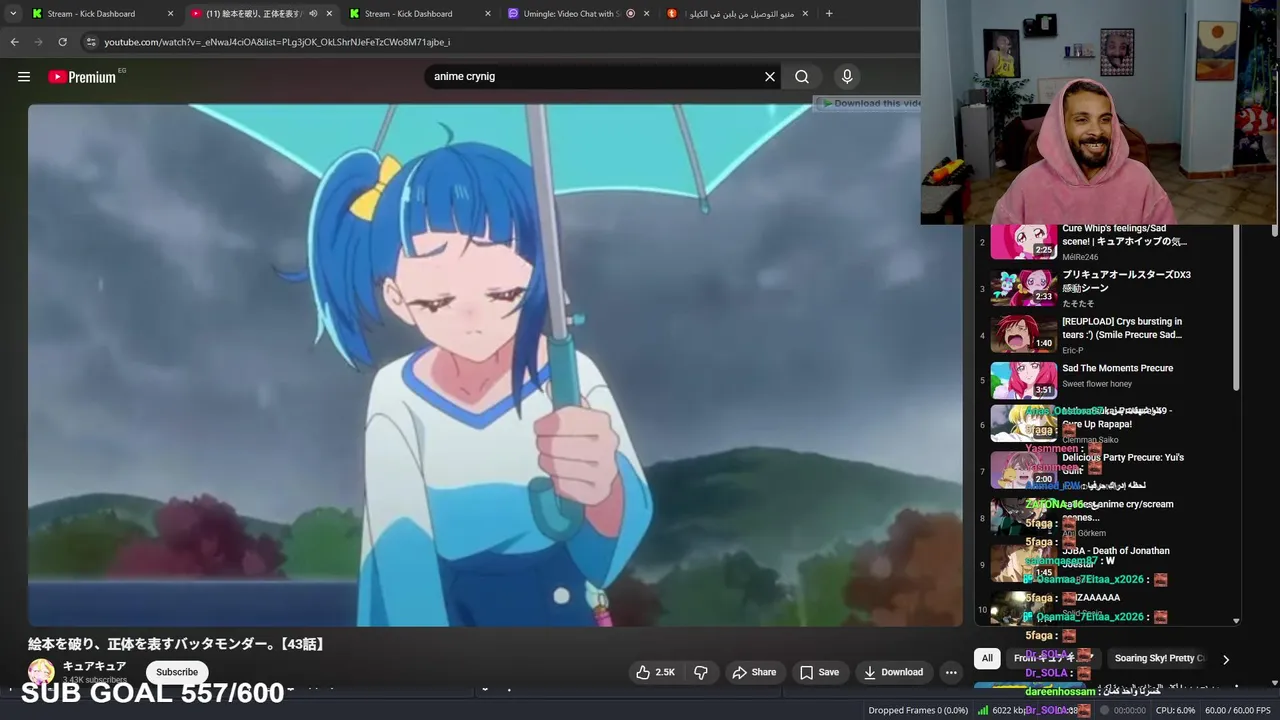This screenshot has width=1280, height=720.
Task: Open the tab search dropdown arrow
Action: click(12, 14)
